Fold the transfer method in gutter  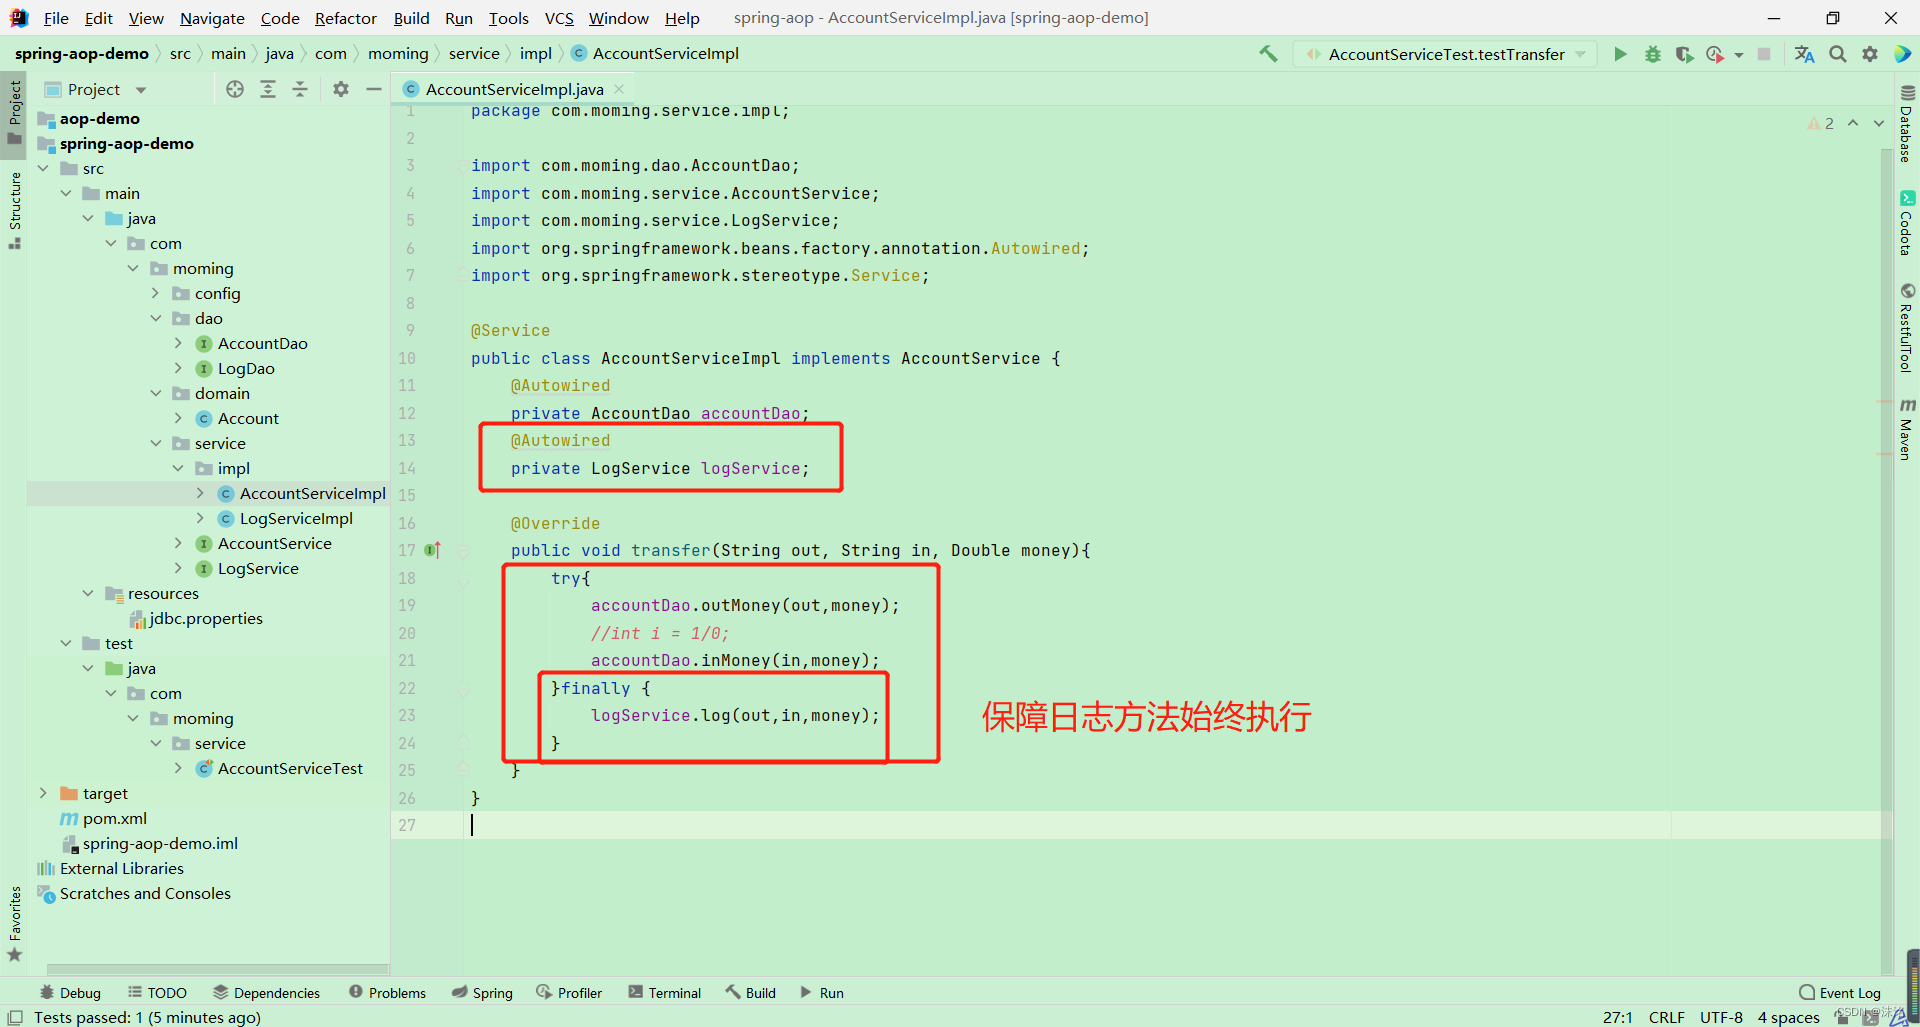click(464, 550)
